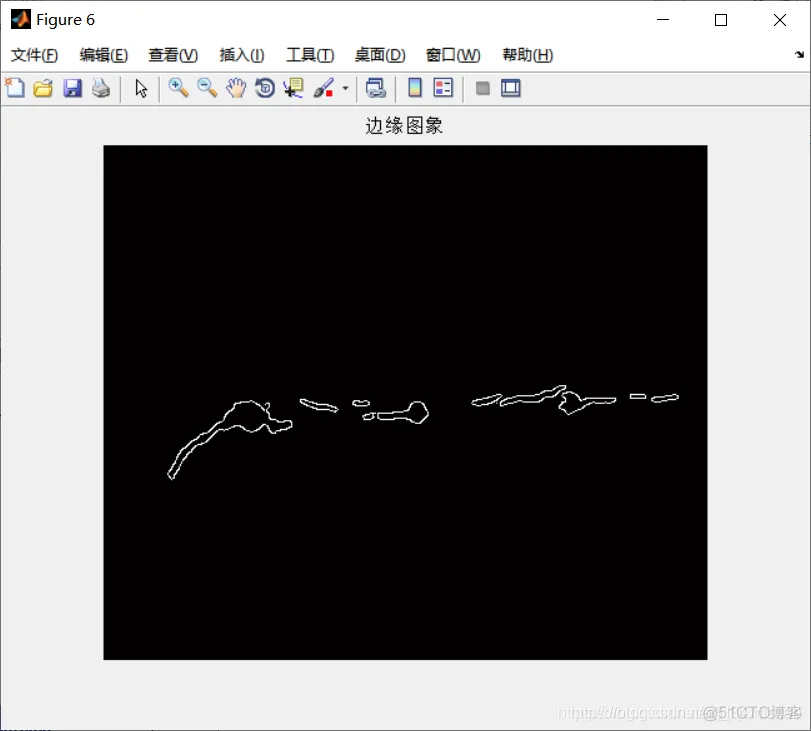Select the arrow pointer tool
This screenshot has width=811, height=731.
pos(141,88)
